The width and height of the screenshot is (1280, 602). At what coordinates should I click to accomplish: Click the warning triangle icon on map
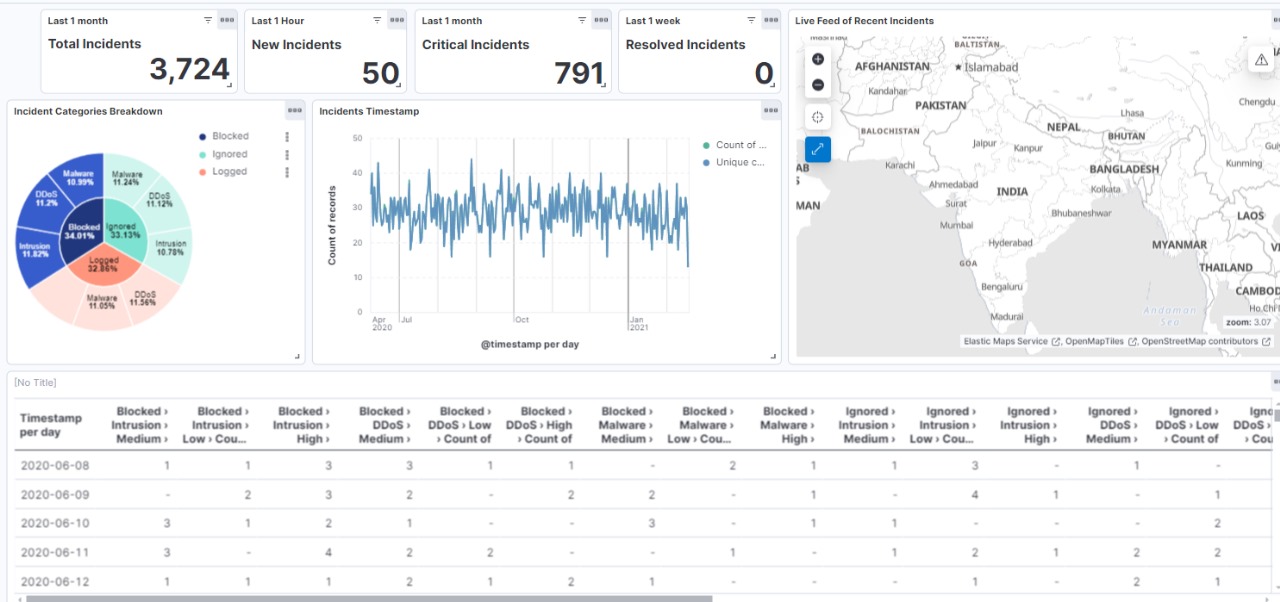1261,60
